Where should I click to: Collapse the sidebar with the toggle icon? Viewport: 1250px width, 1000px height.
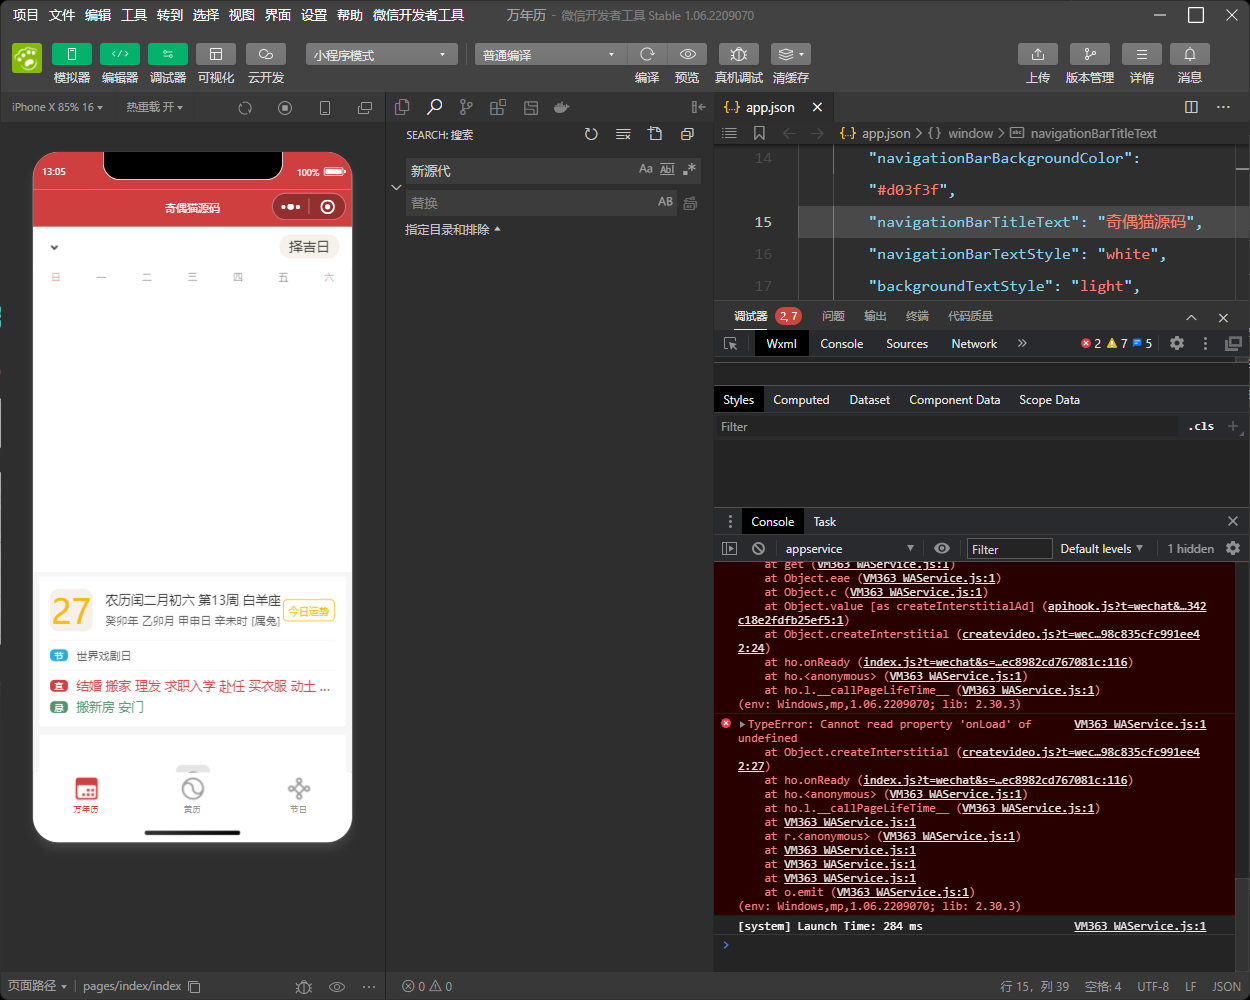click(x=698, y=107)
